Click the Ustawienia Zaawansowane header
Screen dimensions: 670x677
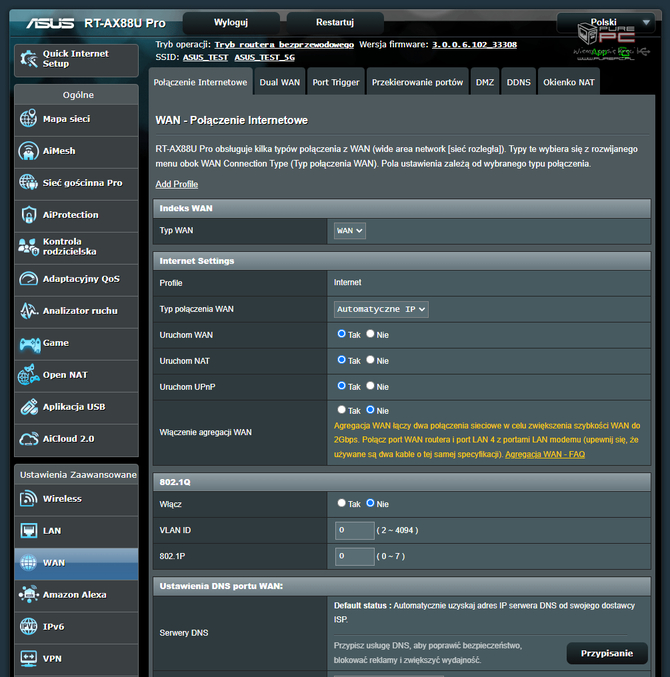76,475
